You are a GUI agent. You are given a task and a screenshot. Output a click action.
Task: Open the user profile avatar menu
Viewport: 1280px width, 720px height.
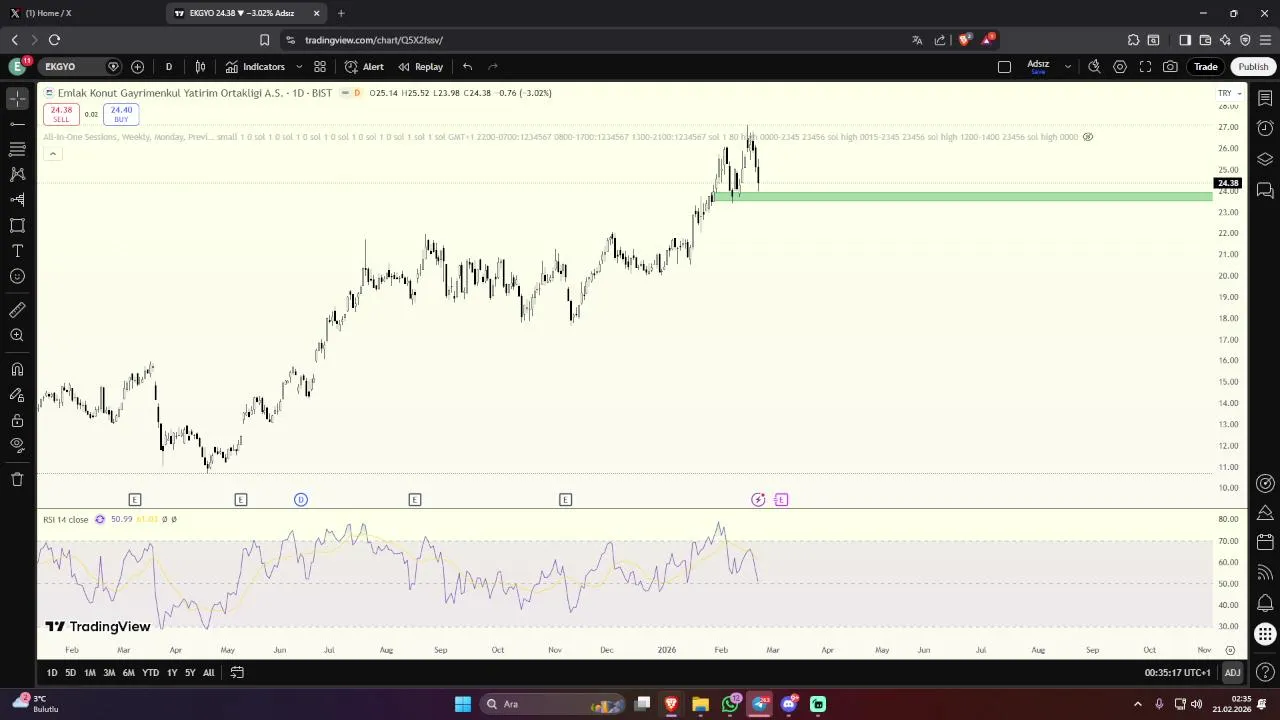point(17,66)
